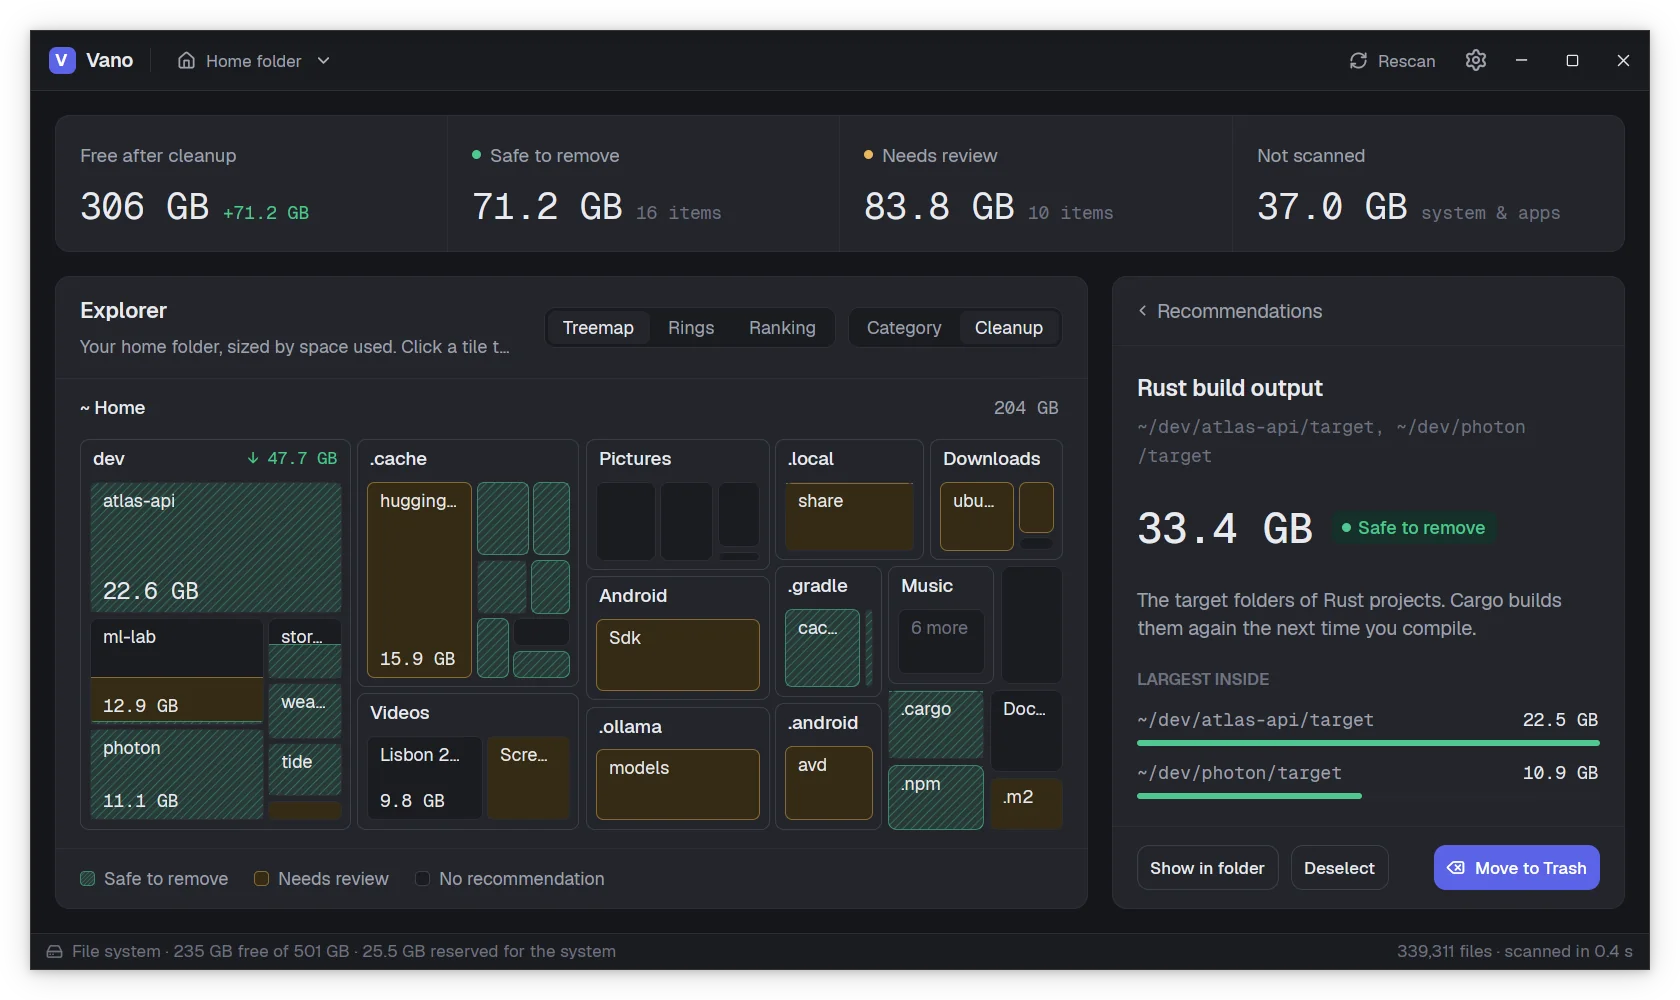Select the avd tile under .android
The height and width of the screenshot is (1000, 1680).
pyautogui.click(x=829, y=783)
